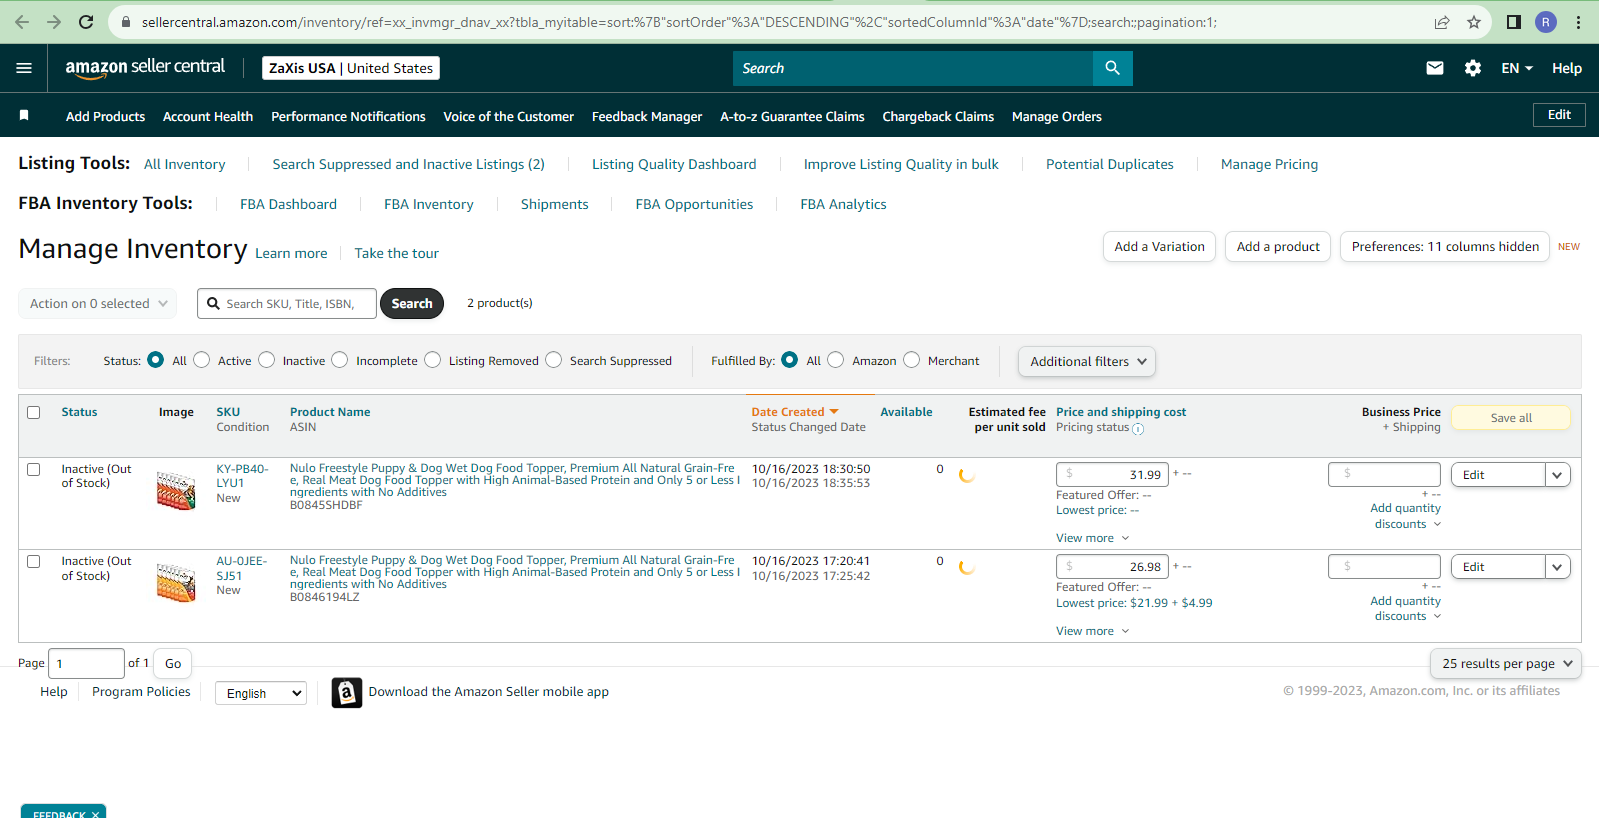Bookmark this page with the star icon
Viewport: 1599px width, 818px height.
coord(1474,22)
